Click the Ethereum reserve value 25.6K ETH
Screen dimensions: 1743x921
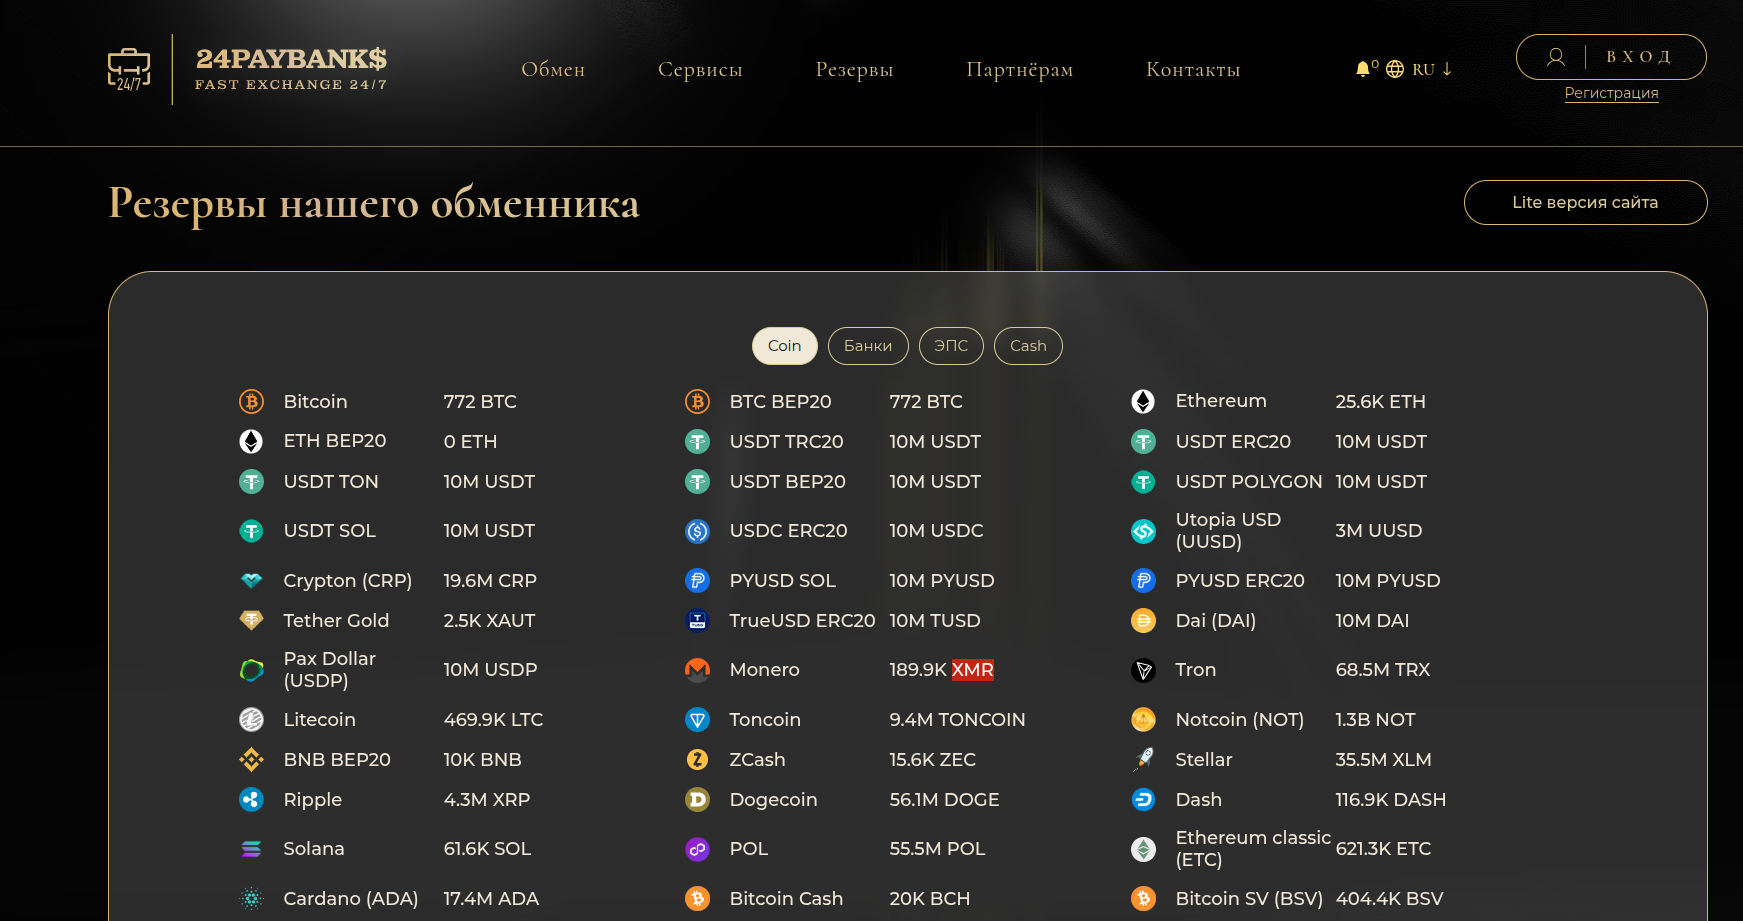[1380, 402]
